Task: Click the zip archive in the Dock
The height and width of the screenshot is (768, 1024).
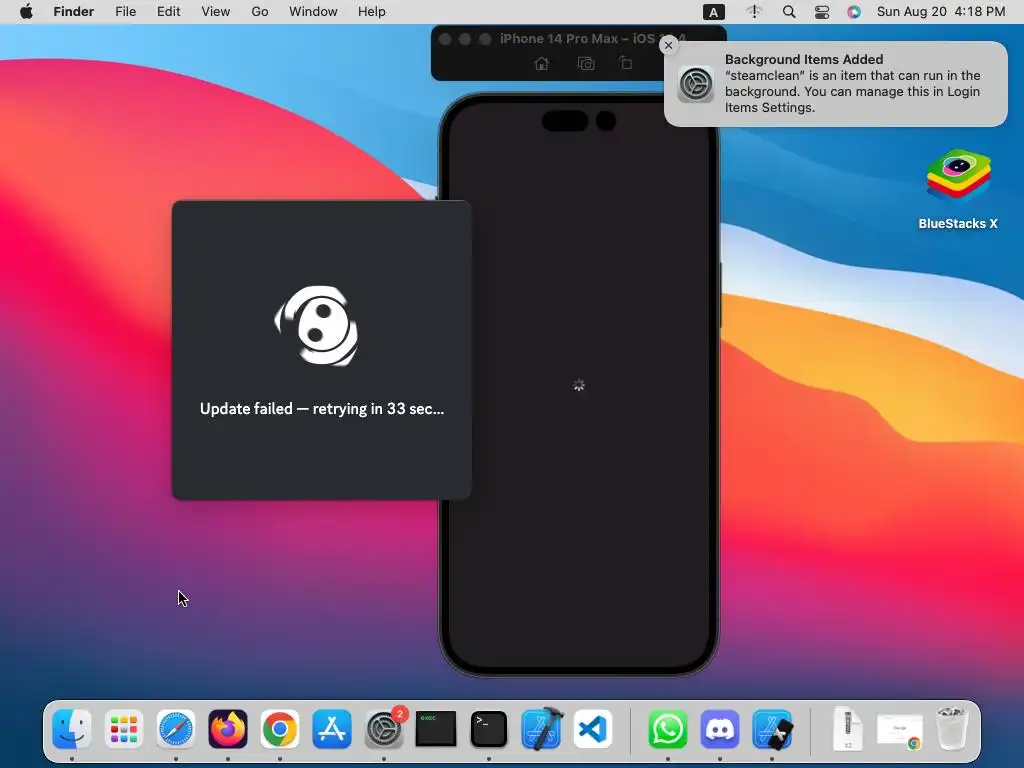Action: [x=848, y=729]
